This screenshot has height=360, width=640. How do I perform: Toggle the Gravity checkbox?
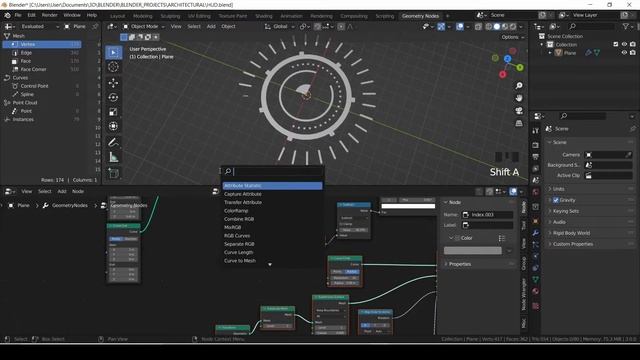(556, 200)
